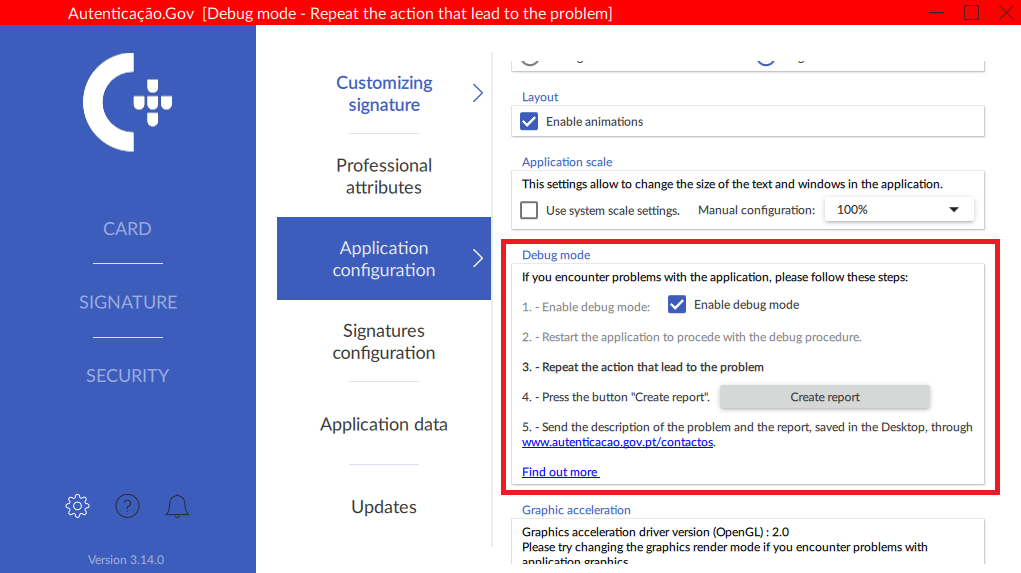This screenshot has height=573, width=1021.
Task: Switch to the SECURITY section
Action: pos(128,376)
